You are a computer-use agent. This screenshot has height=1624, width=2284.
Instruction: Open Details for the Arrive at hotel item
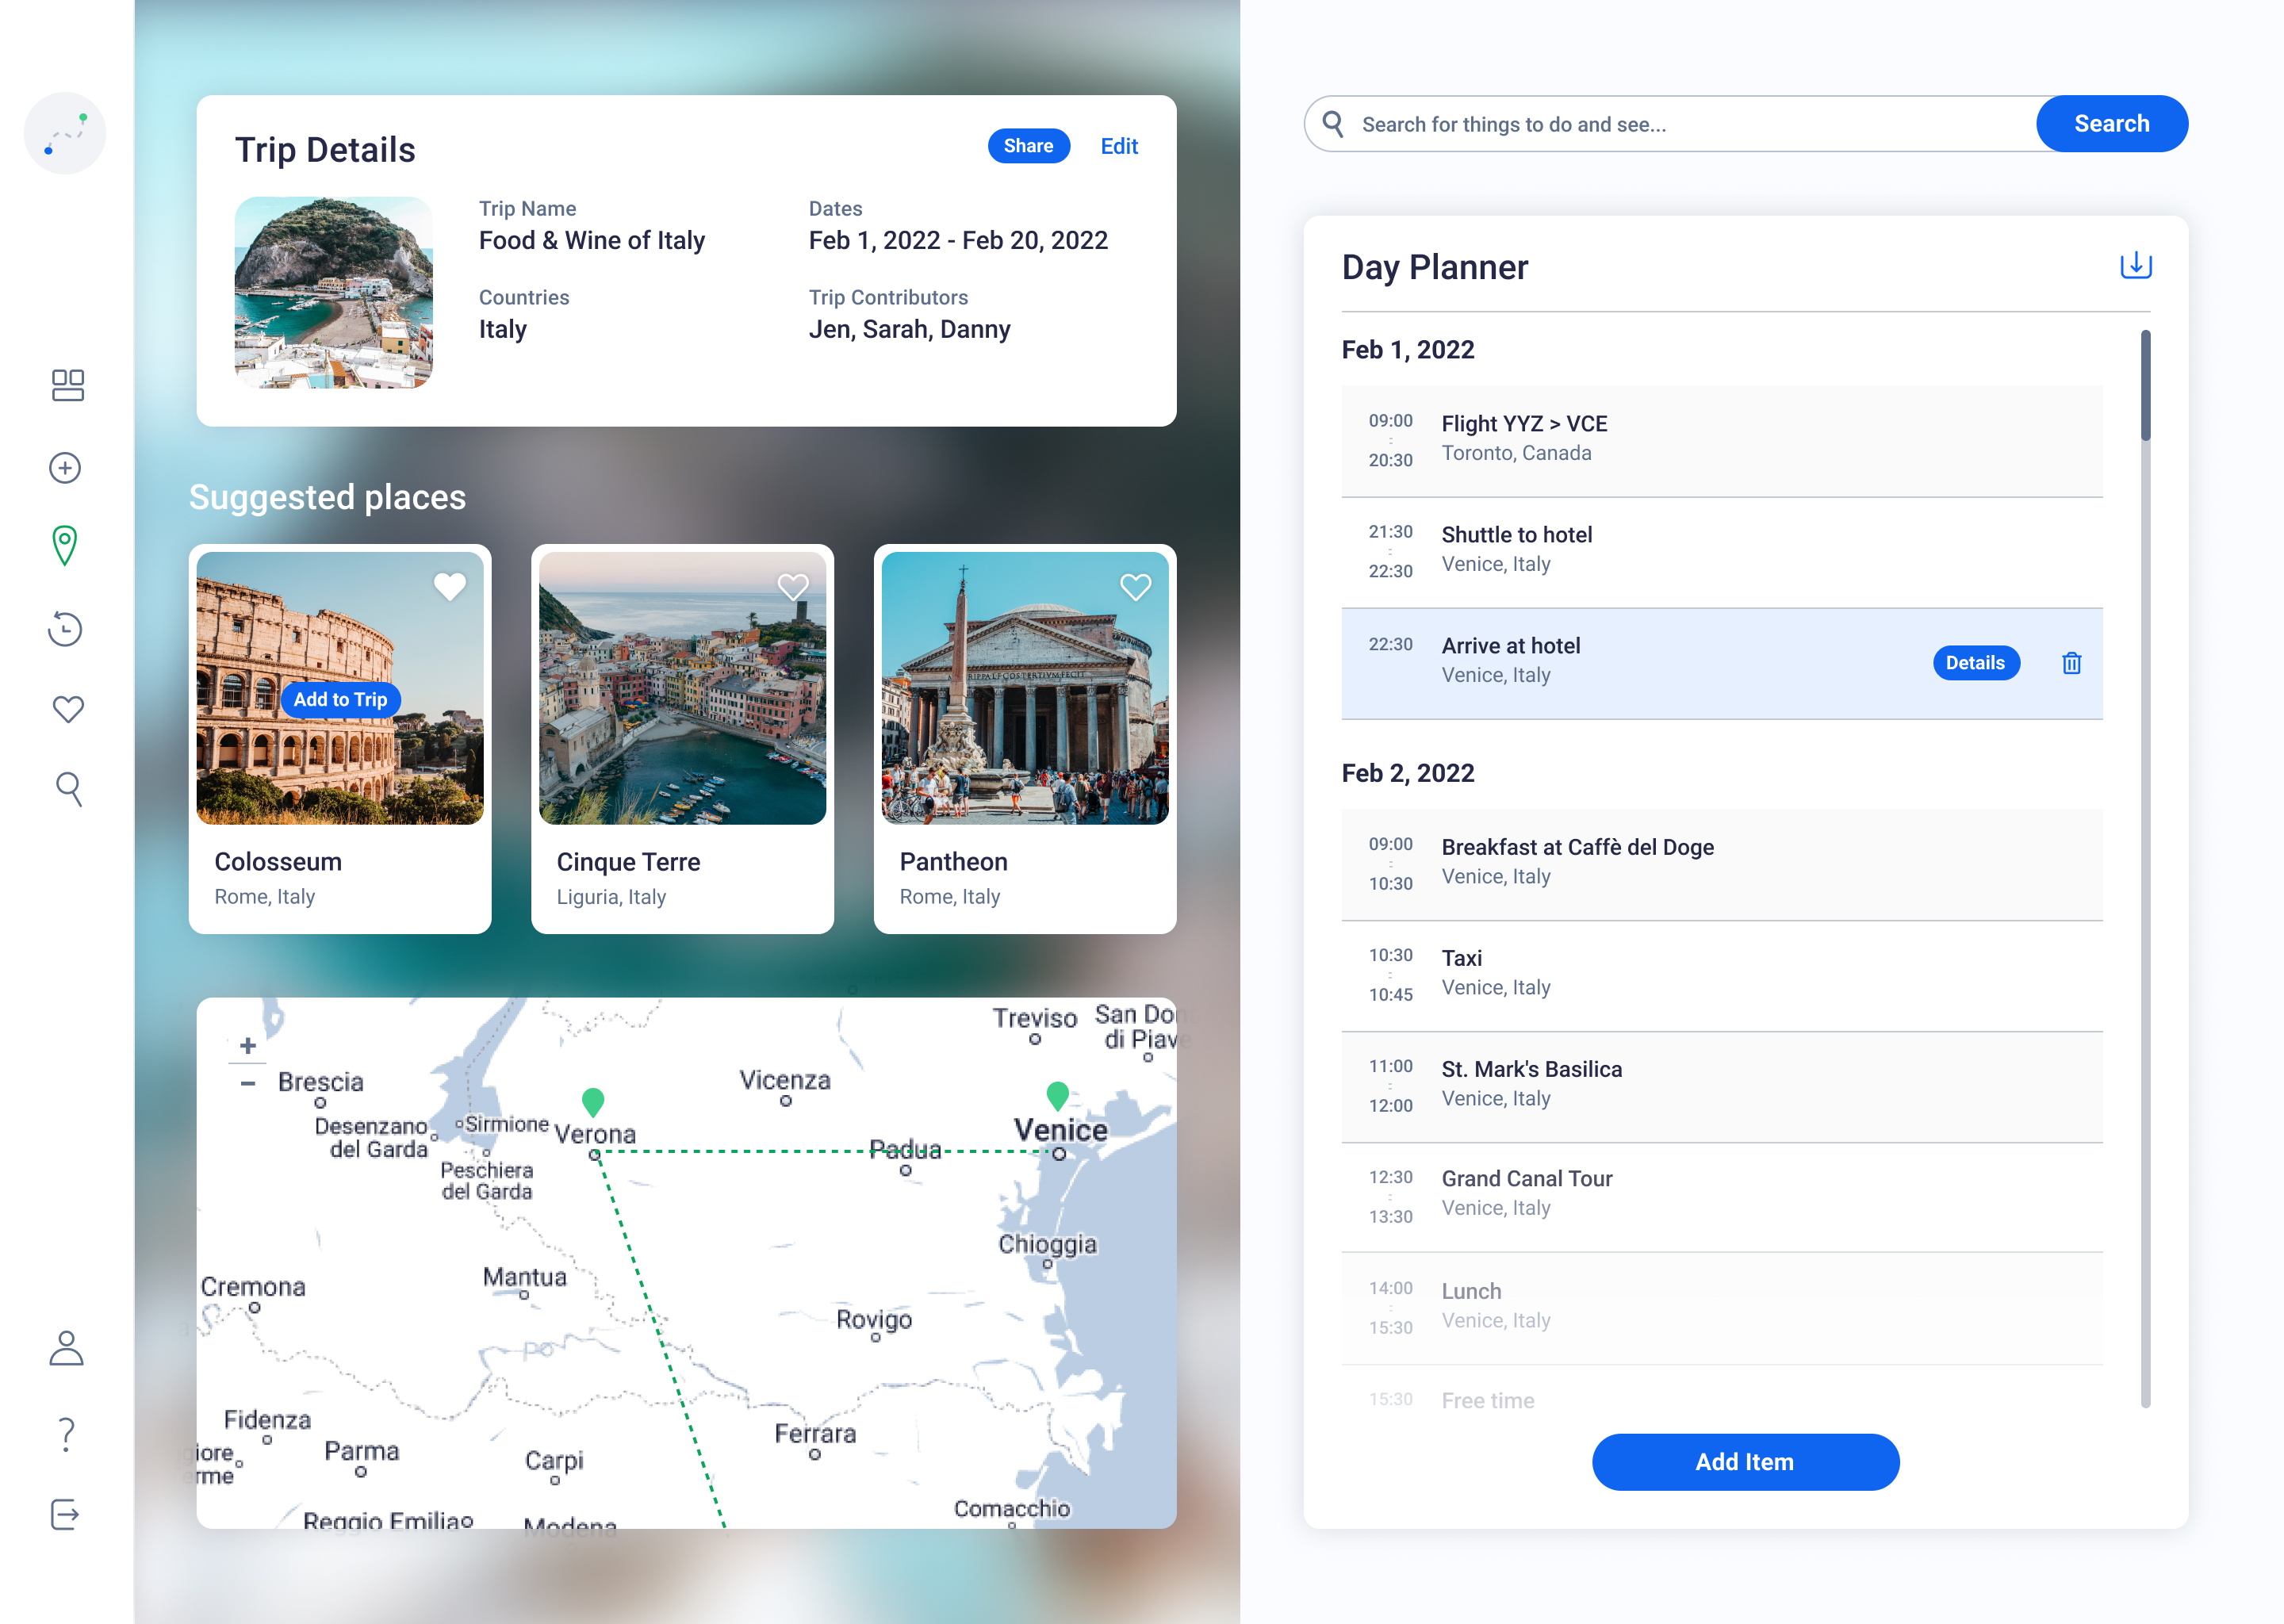pos(1976,662)
